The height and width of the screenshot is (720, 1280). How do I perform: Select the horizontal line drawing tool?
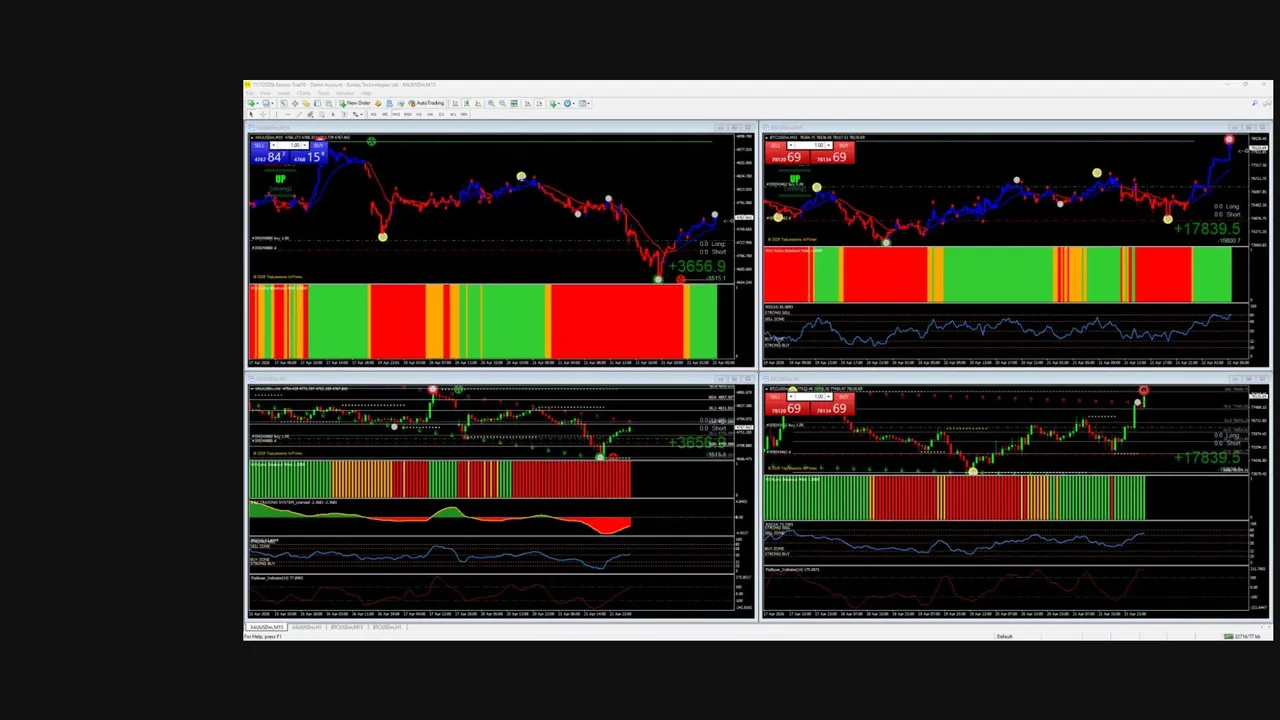coord(288,114)
